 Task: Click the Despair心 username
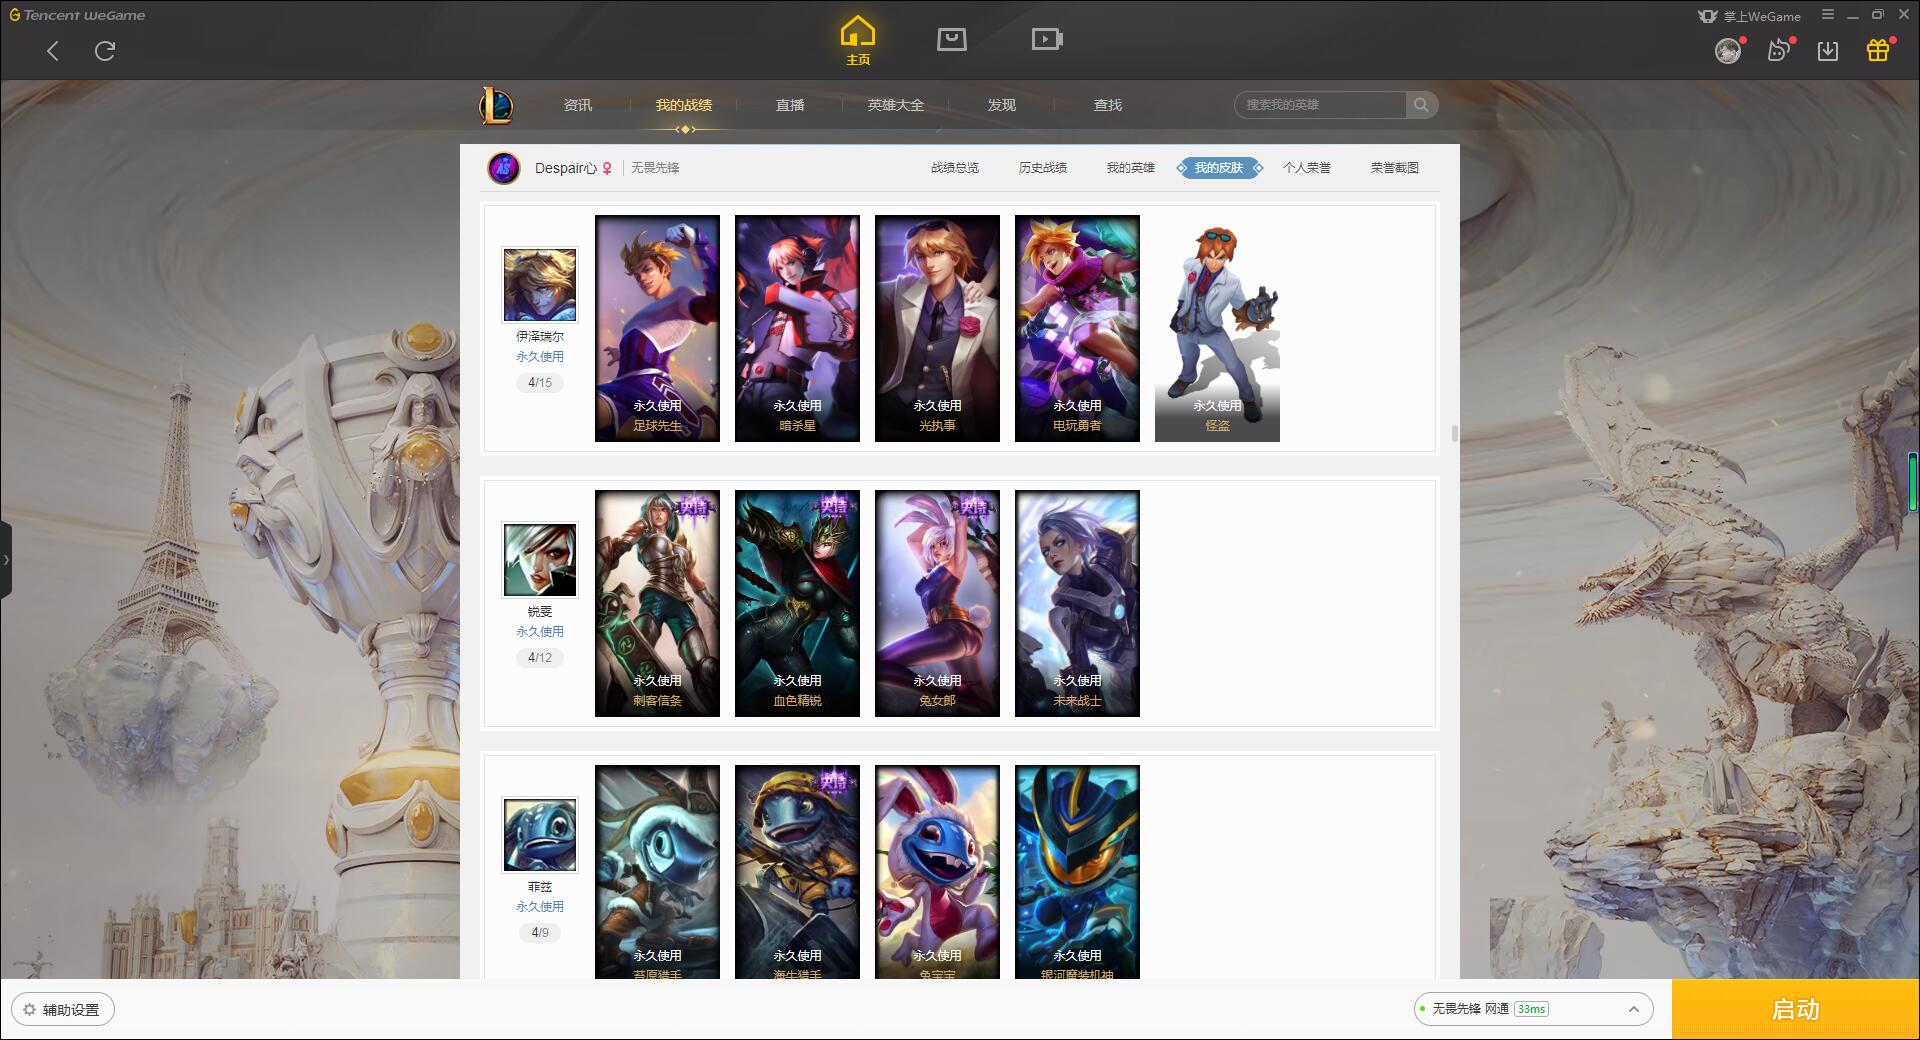click(565, 168)
